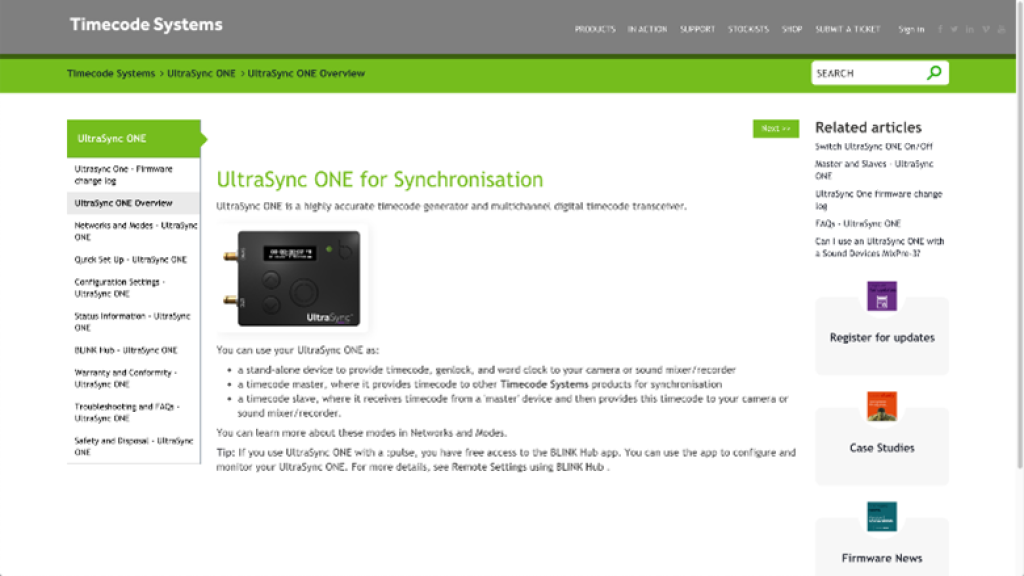Open the LinkedIn social icon
This screenshot has height=576, width=1024.
pyautogui.click(x=970, y=29)
